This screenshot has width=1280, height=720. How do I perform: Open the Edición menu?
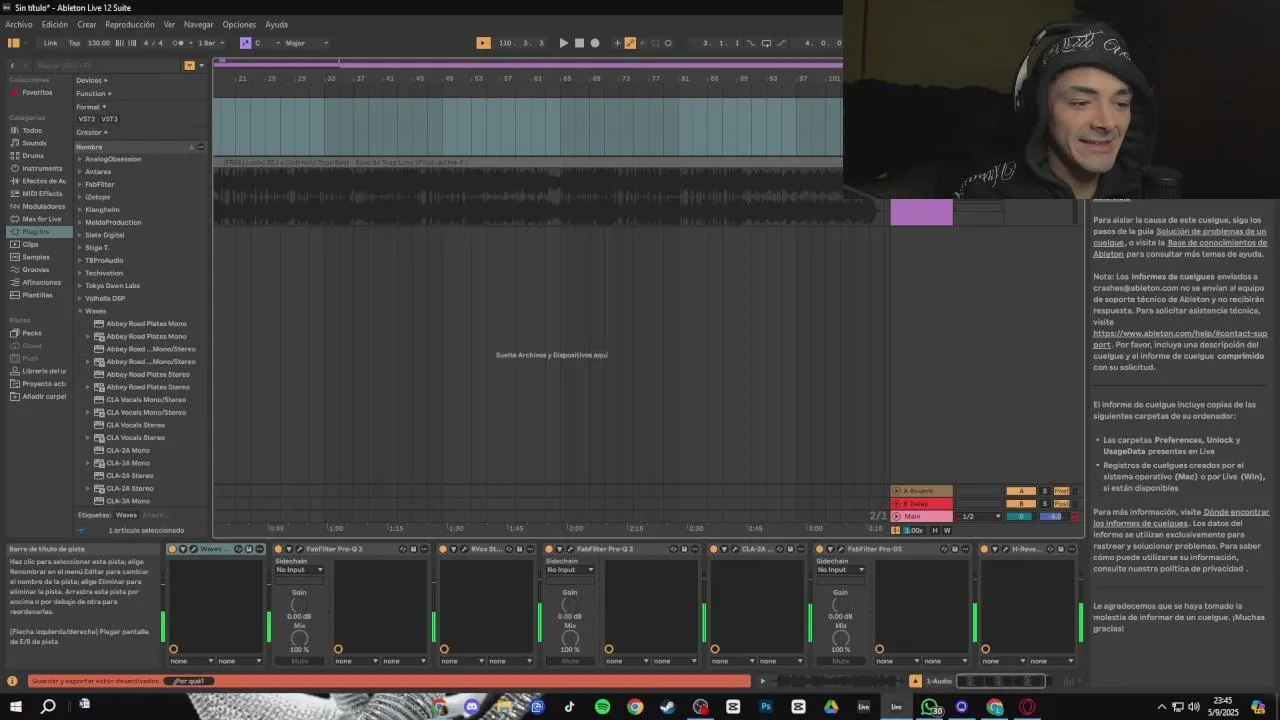55,24
